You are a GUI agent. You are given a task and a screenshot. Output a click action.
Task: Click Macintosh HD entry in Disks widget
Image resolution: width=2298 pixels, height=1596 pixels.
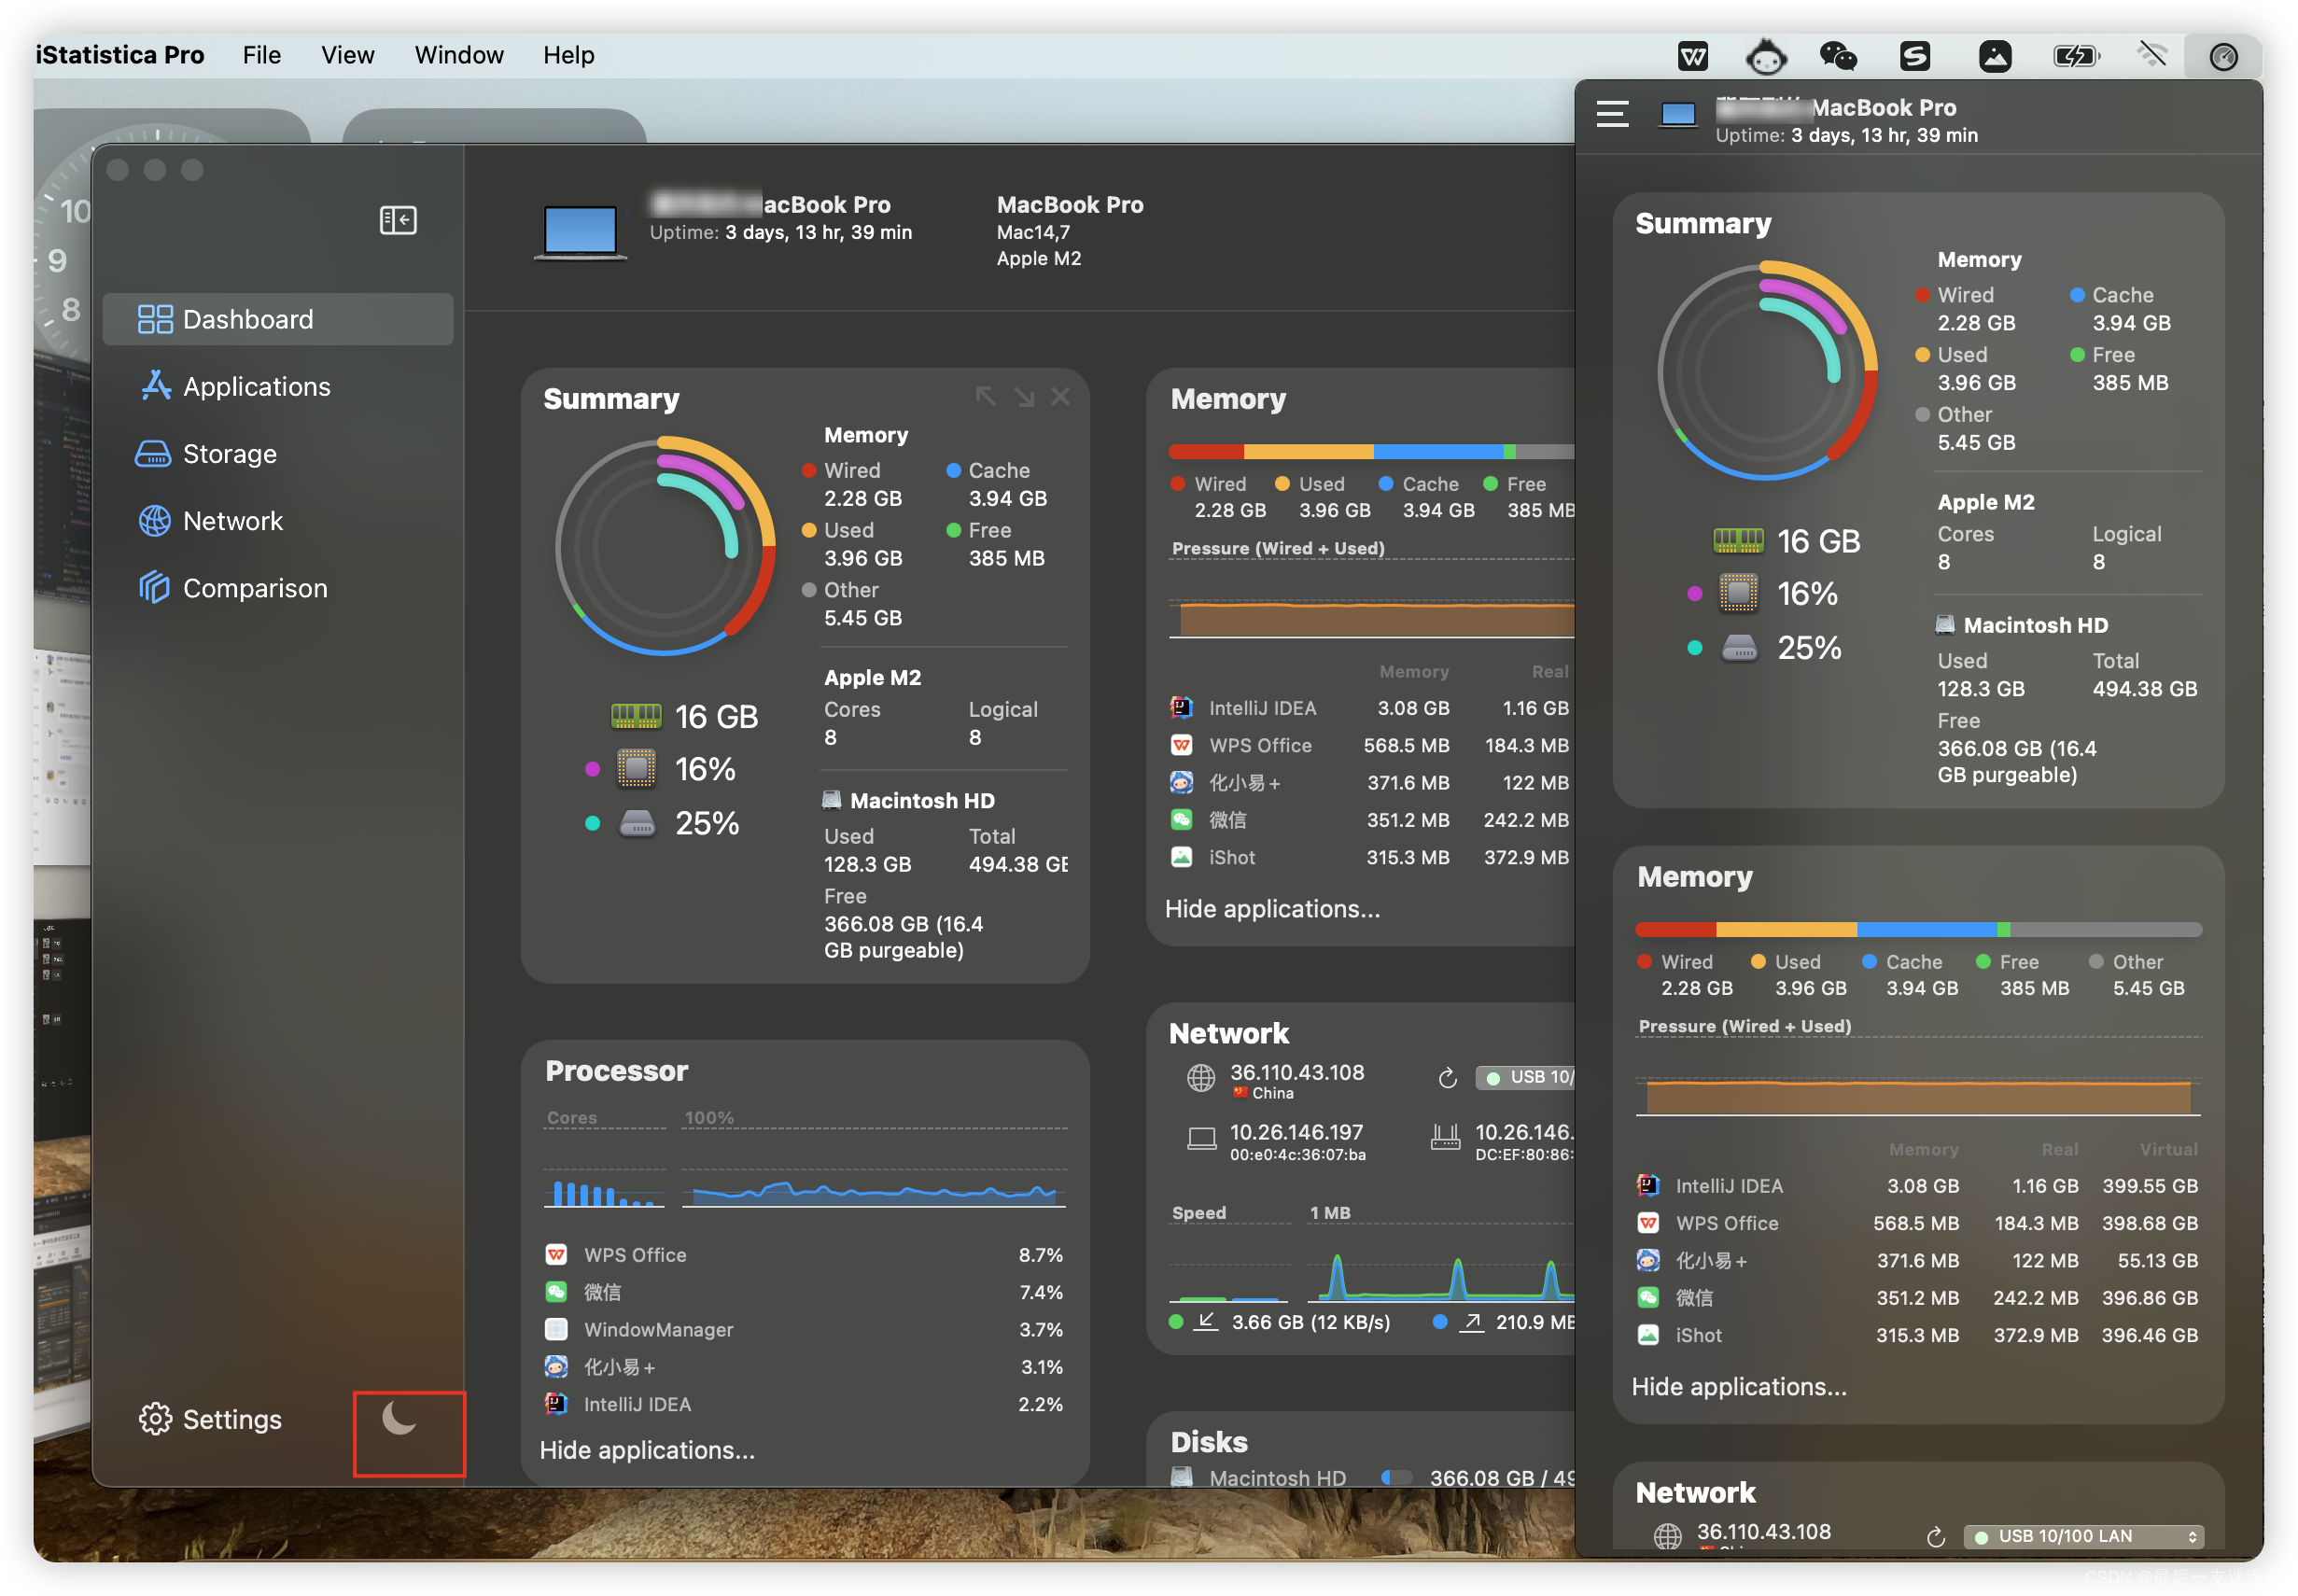pos(1277,1477)
